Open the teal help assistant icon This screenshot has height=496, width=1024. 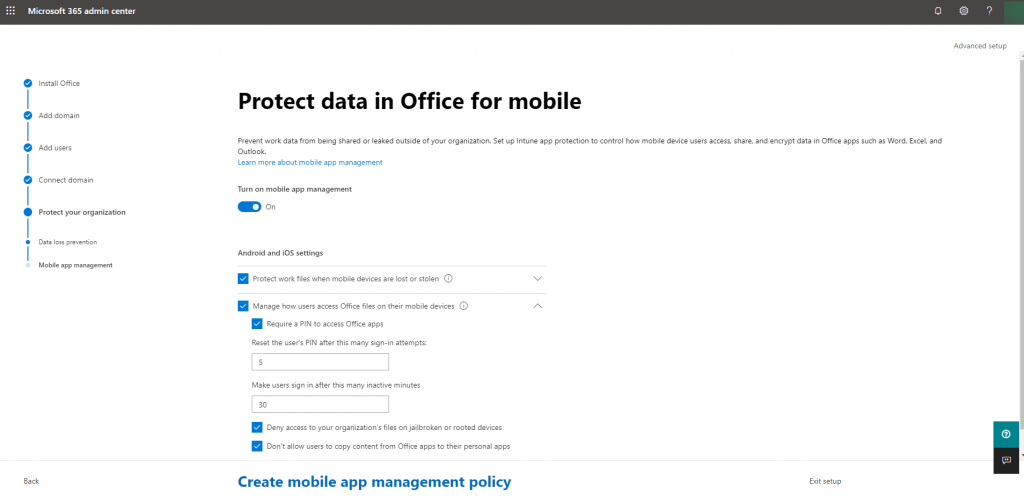coord(1006,435)
